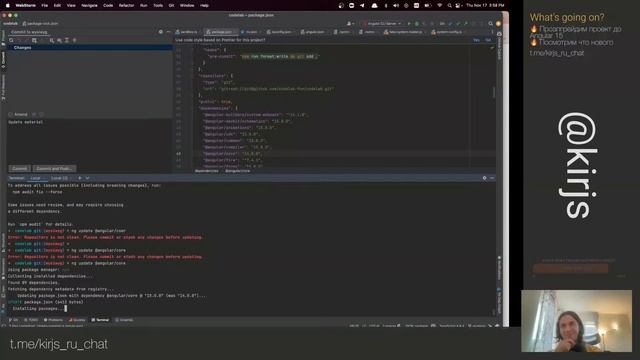Add a new terminal session with plus
The width and height of the screenshot is (640, 360).
pos(80,178)
